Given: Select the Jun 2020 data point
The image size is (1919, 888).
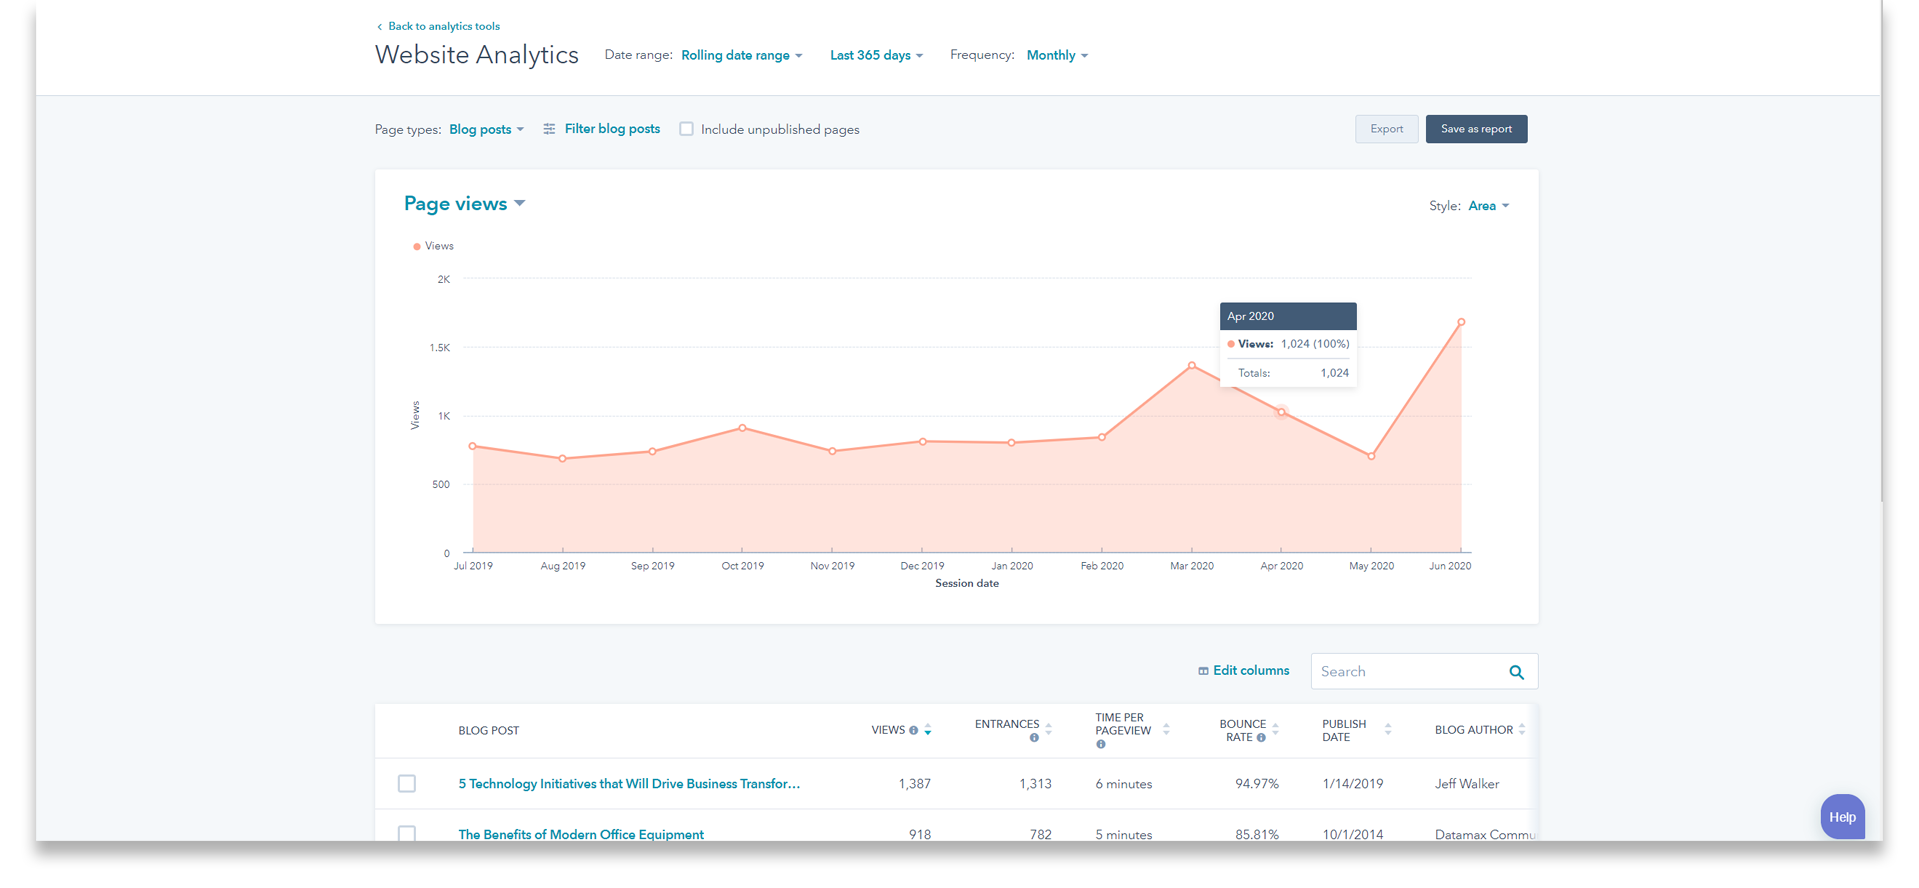Looking at the screenshot, I should click(1461, 322).
